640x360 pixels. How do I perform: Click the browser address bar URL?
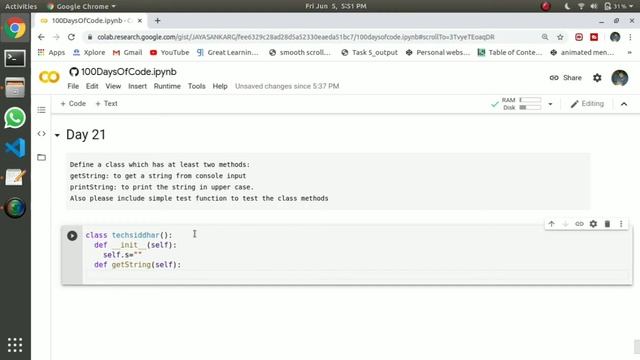click(296, 37)
